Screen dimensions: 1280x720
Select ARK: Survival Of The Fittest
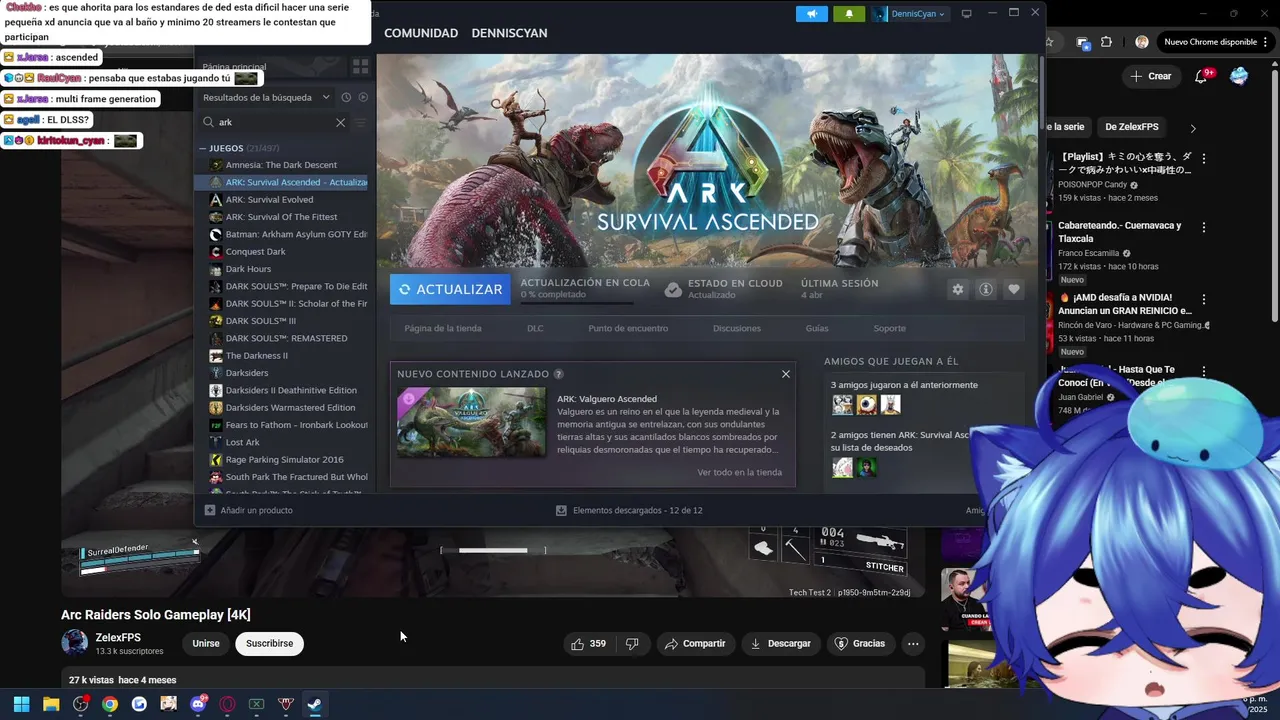point(281,217)
